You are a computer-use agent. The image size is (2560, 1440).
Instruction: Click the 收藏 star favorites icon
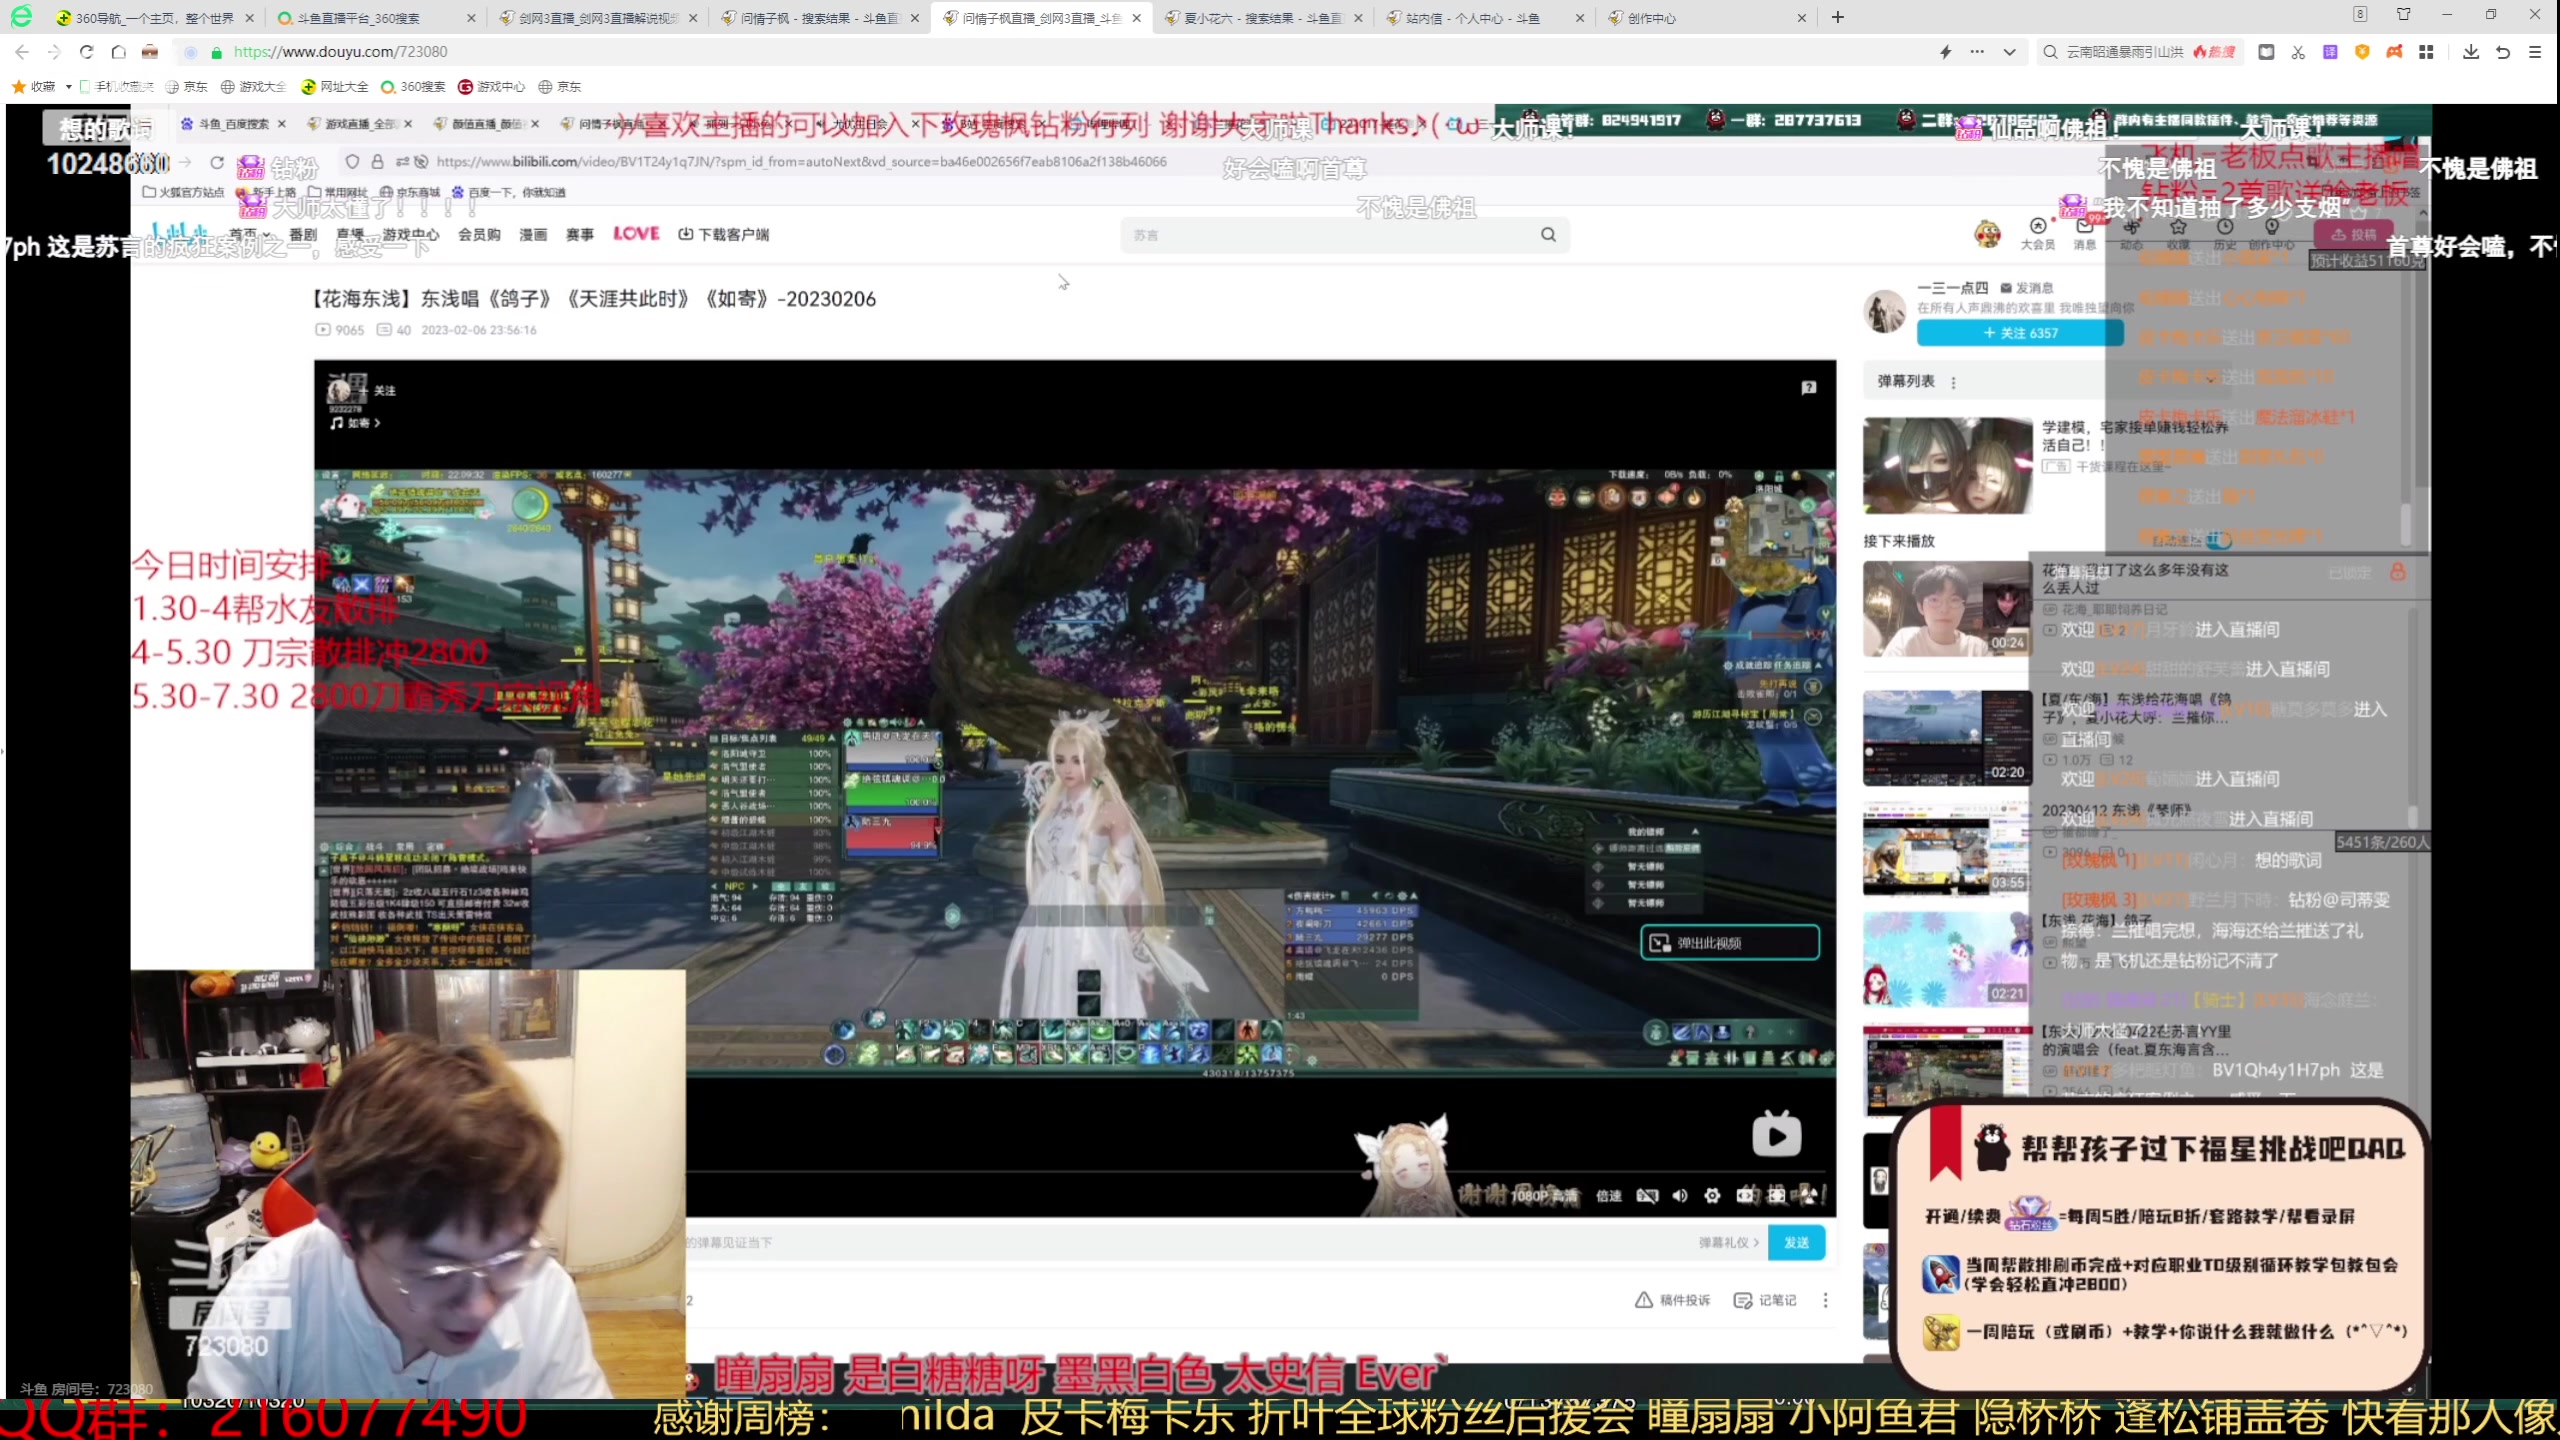coord(18,87)
